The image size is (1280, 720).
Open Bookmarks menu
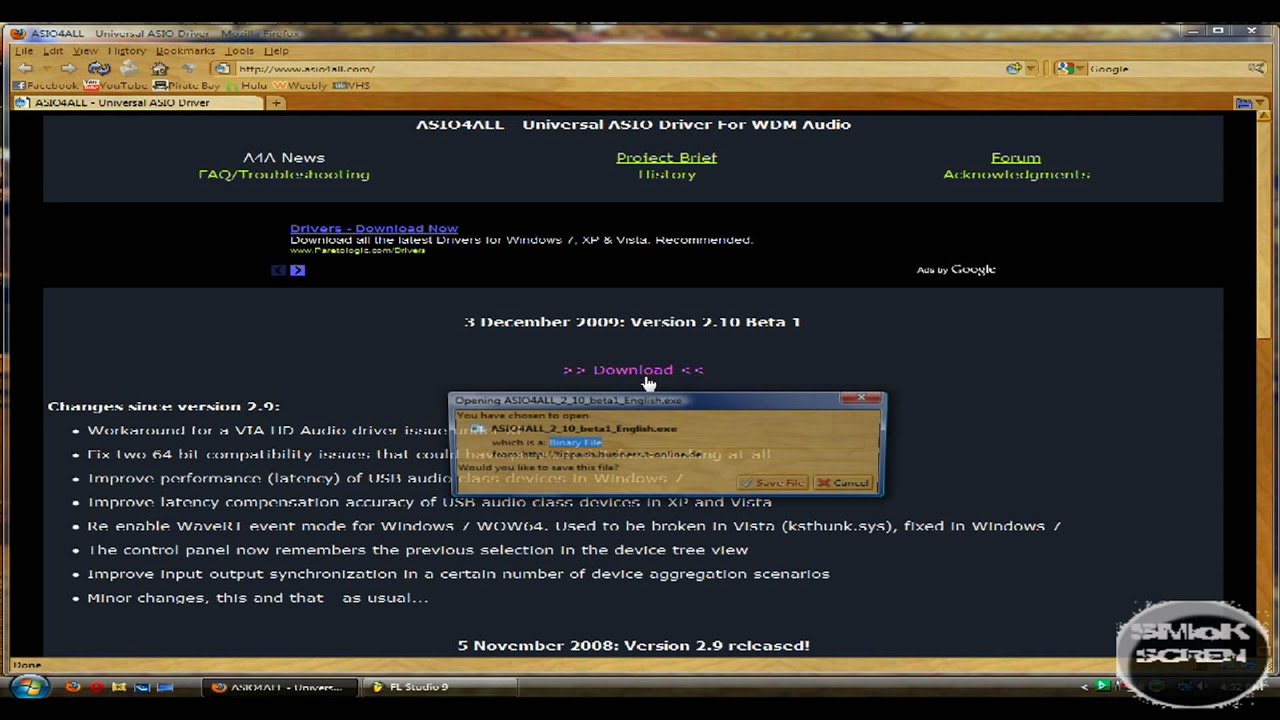tap(185, 51)
